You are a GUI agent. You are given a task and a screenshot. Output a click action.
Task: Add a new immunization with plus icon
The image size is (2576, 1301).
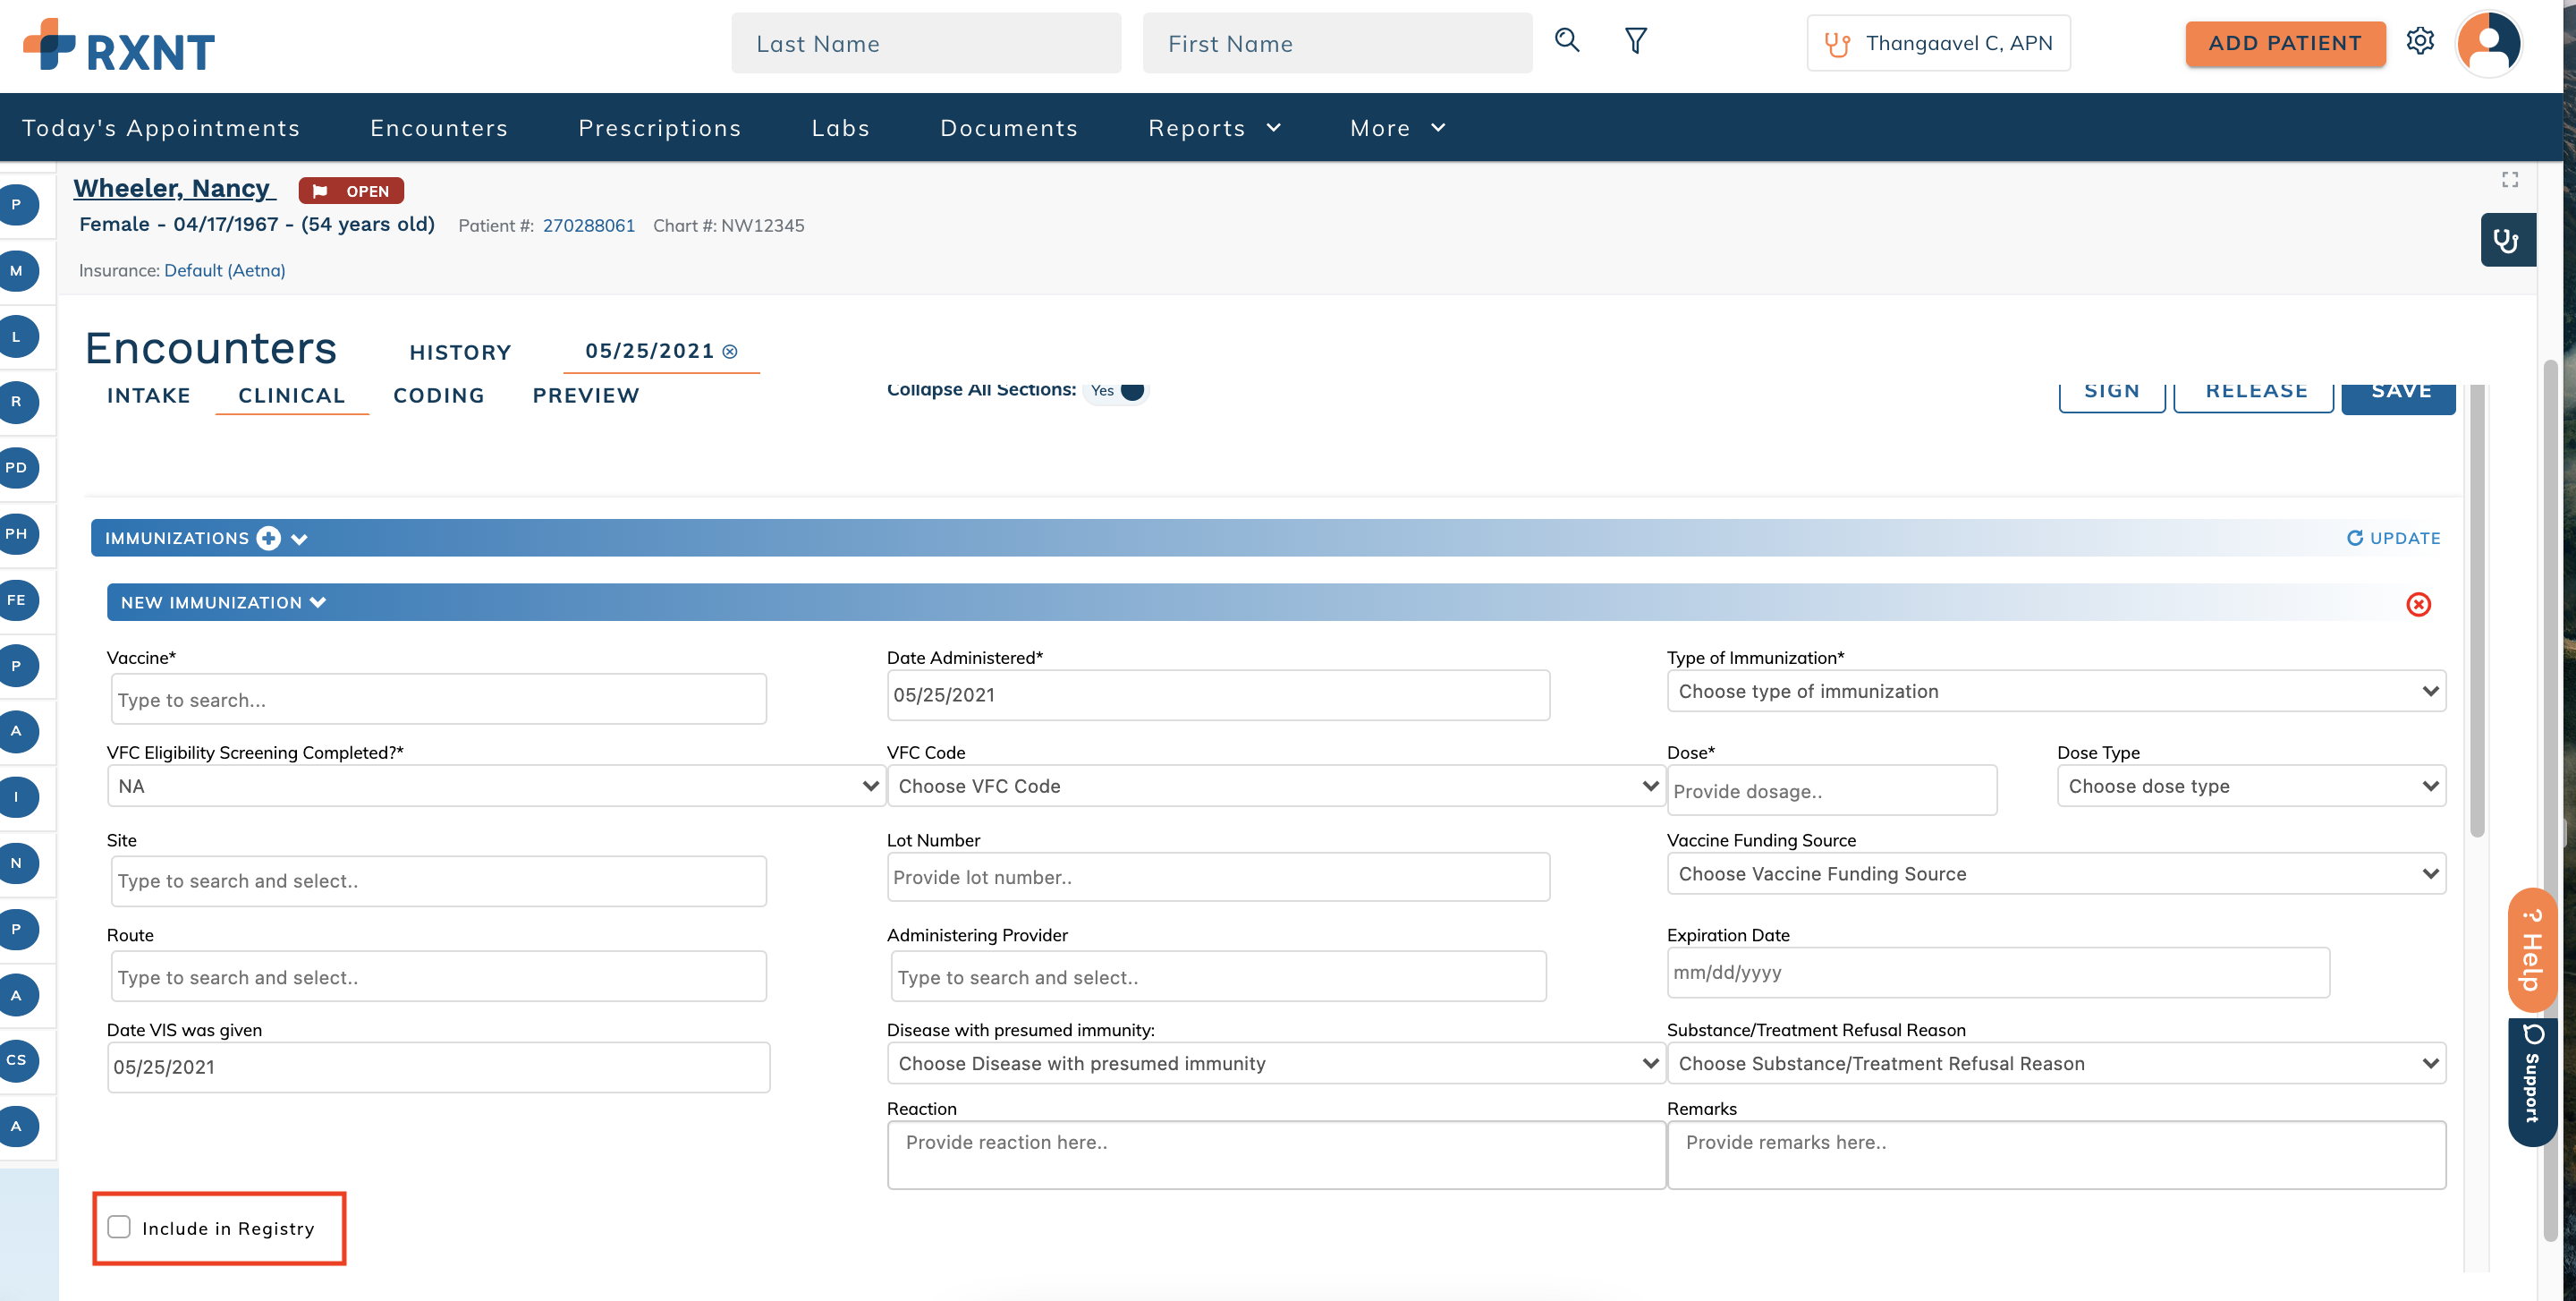(x=268, y=538)
